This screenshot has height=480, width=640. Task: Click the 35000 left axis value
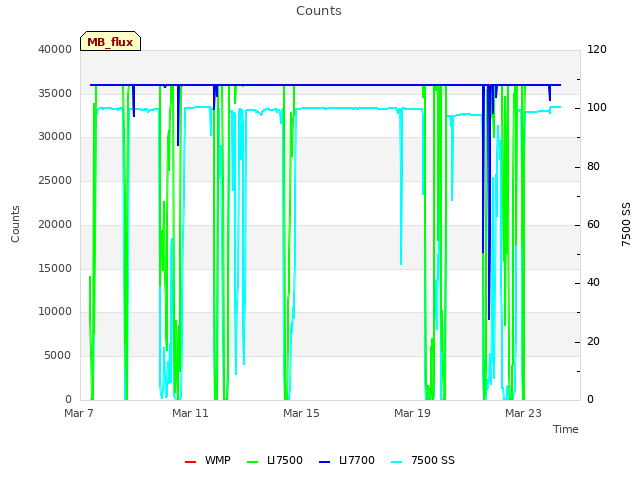coord(55,93)
